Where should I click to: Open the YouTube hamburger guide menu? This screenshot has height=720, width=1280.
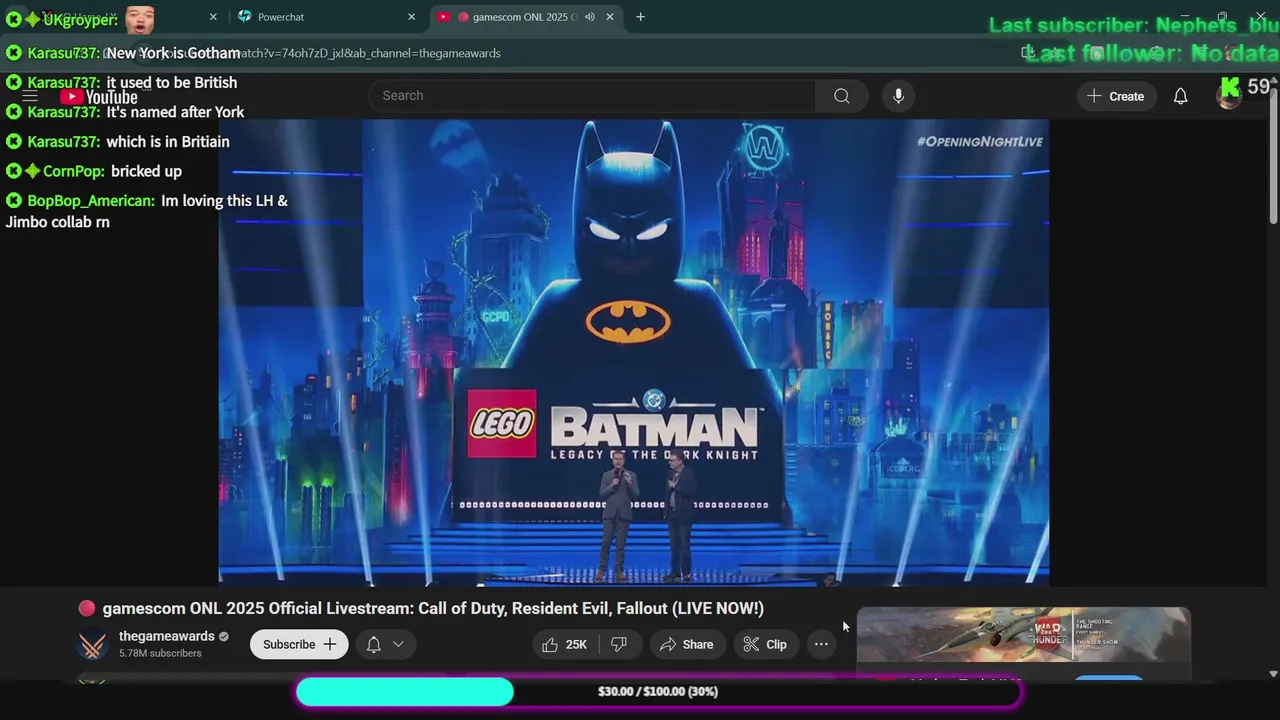point(30,96)
